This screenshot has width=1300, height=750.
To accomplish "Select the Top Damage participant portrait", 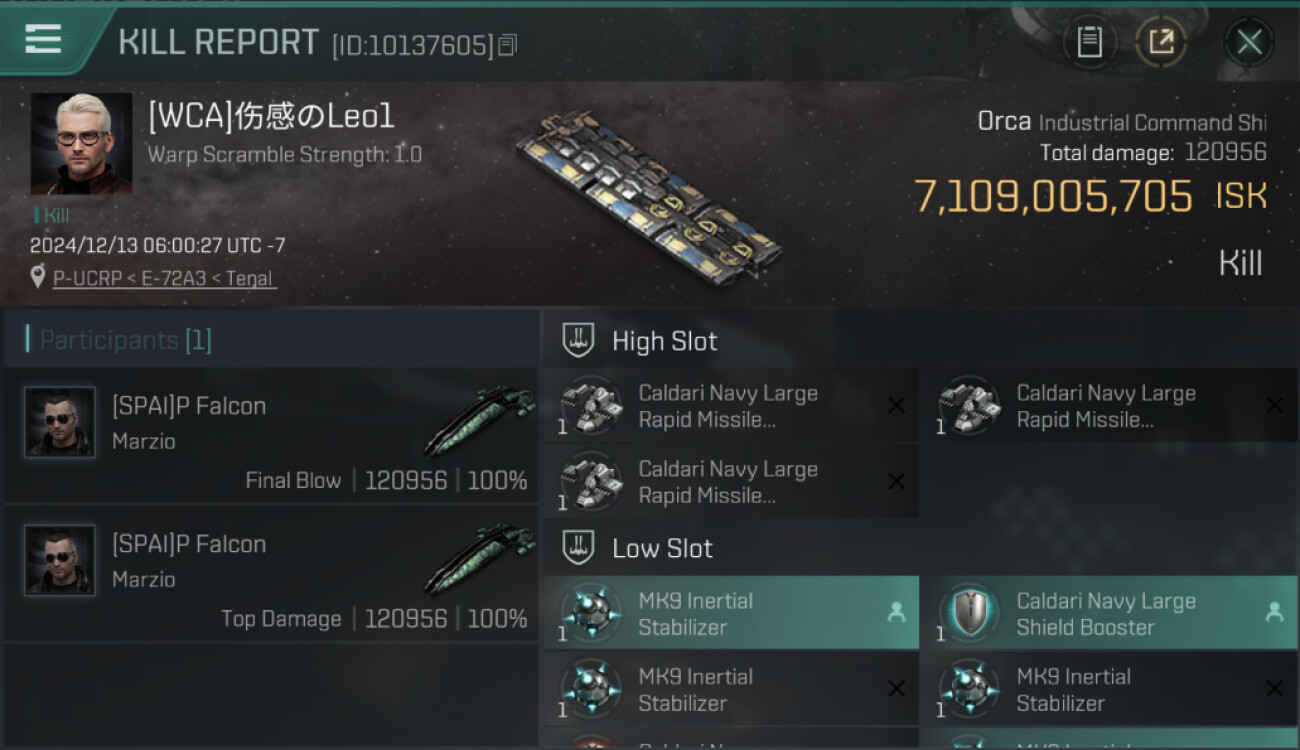I will (60, 560).
